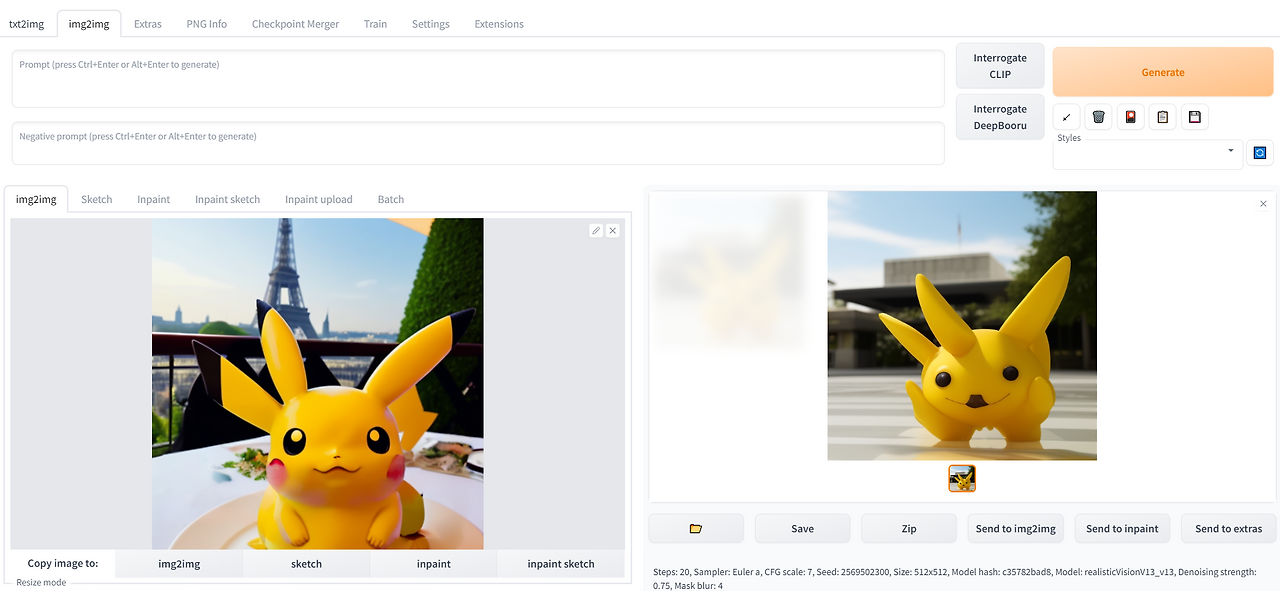
Task: Click the Prompt text field
Action: pos(478,79)
